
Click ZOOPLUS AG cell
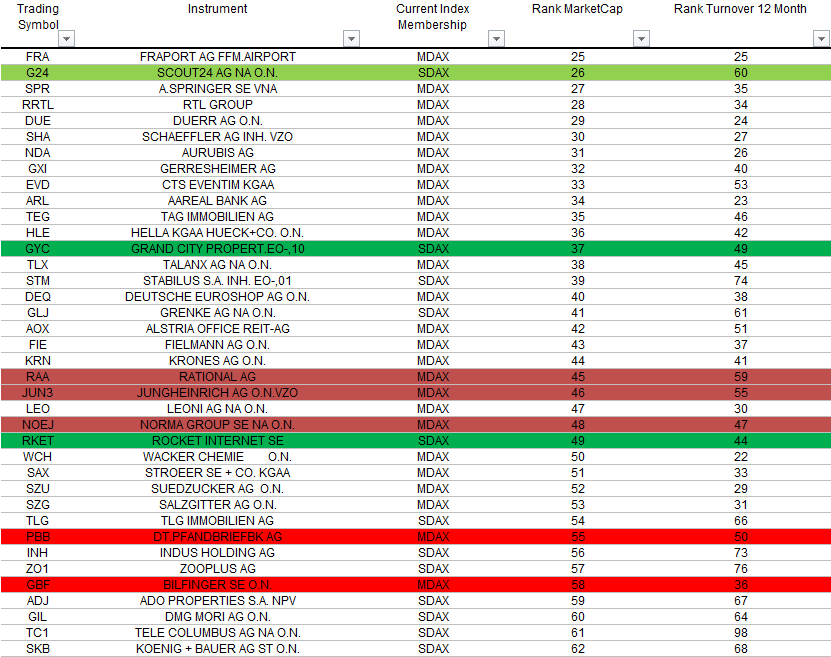(x=217, y=569)
